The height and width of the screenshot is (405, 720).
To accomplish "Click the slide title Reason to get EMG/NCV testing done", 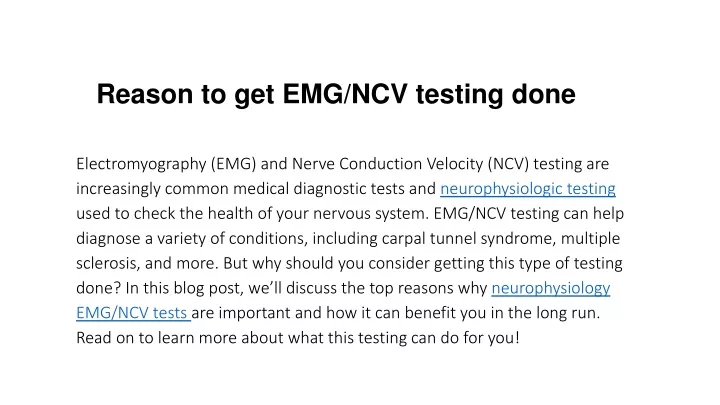I will [336, 94].
